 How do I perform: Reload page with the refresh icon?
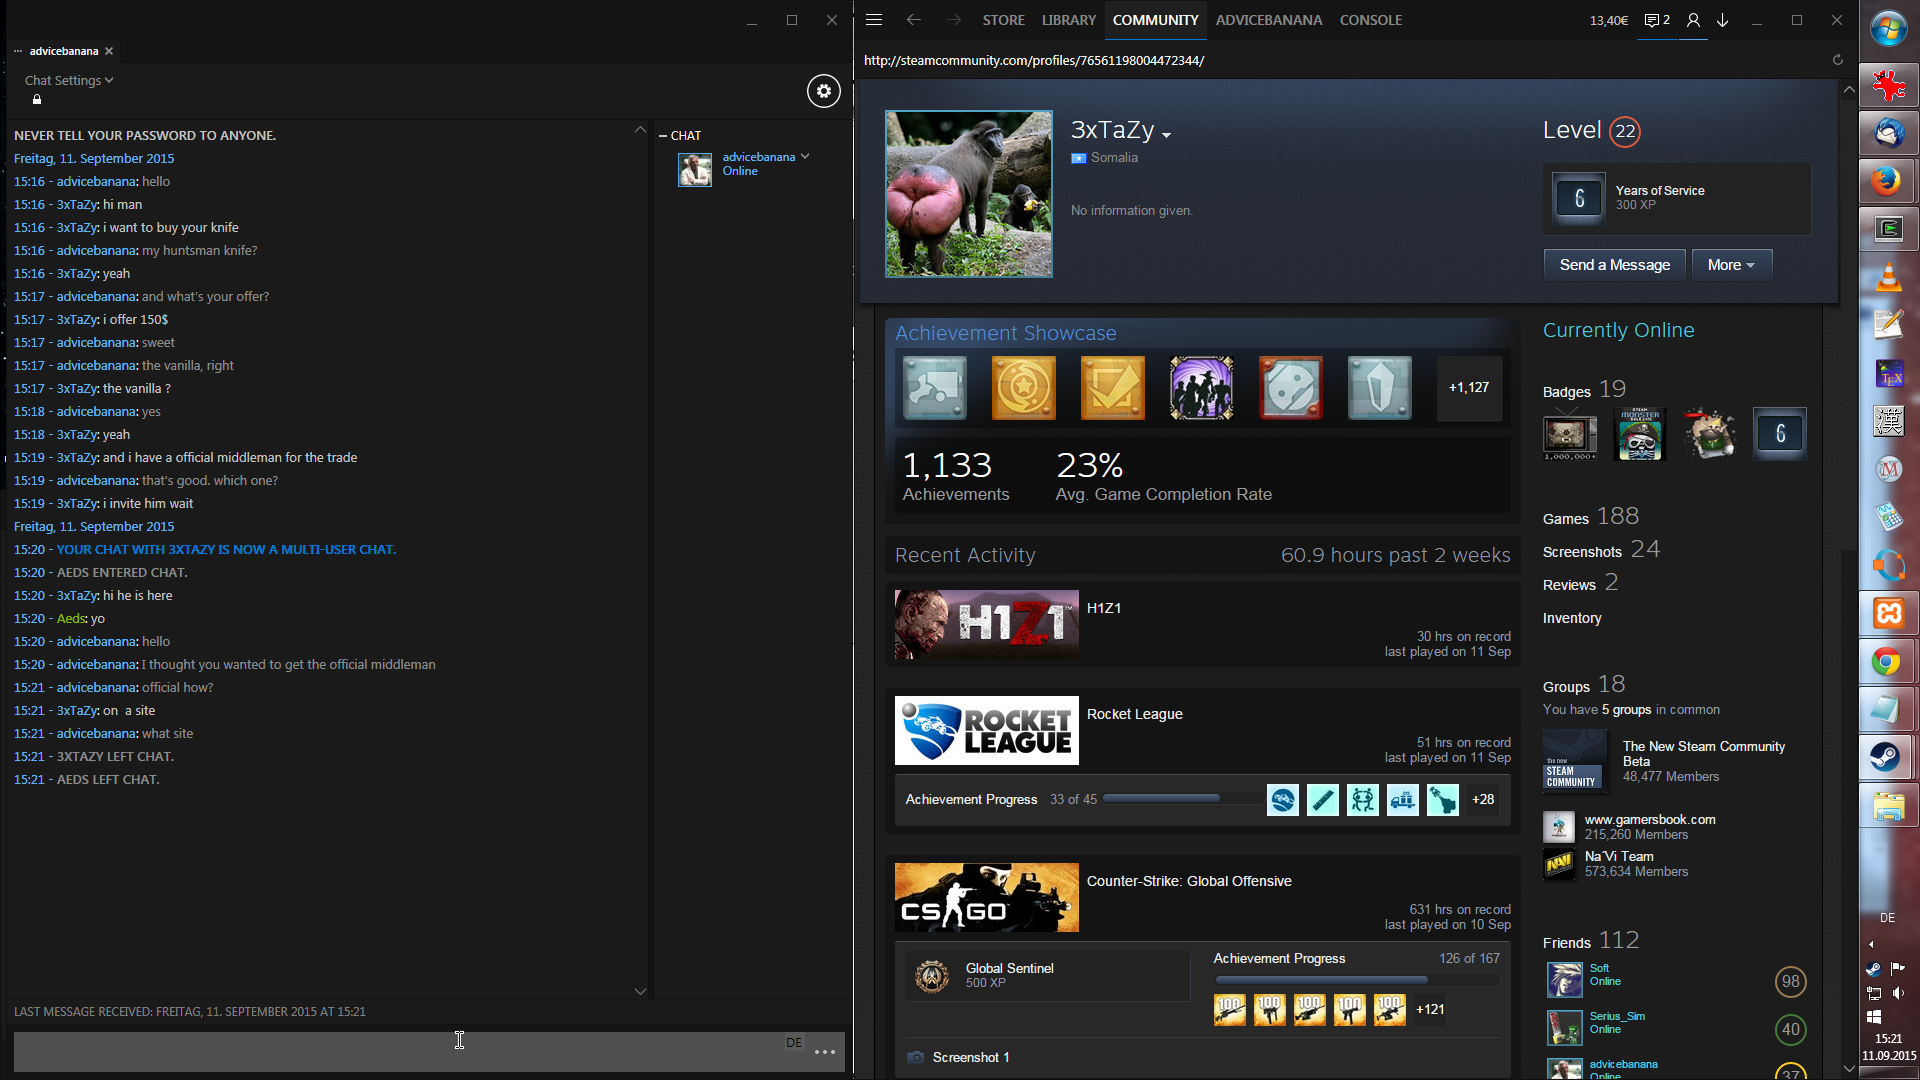(x=1837, y=60)
